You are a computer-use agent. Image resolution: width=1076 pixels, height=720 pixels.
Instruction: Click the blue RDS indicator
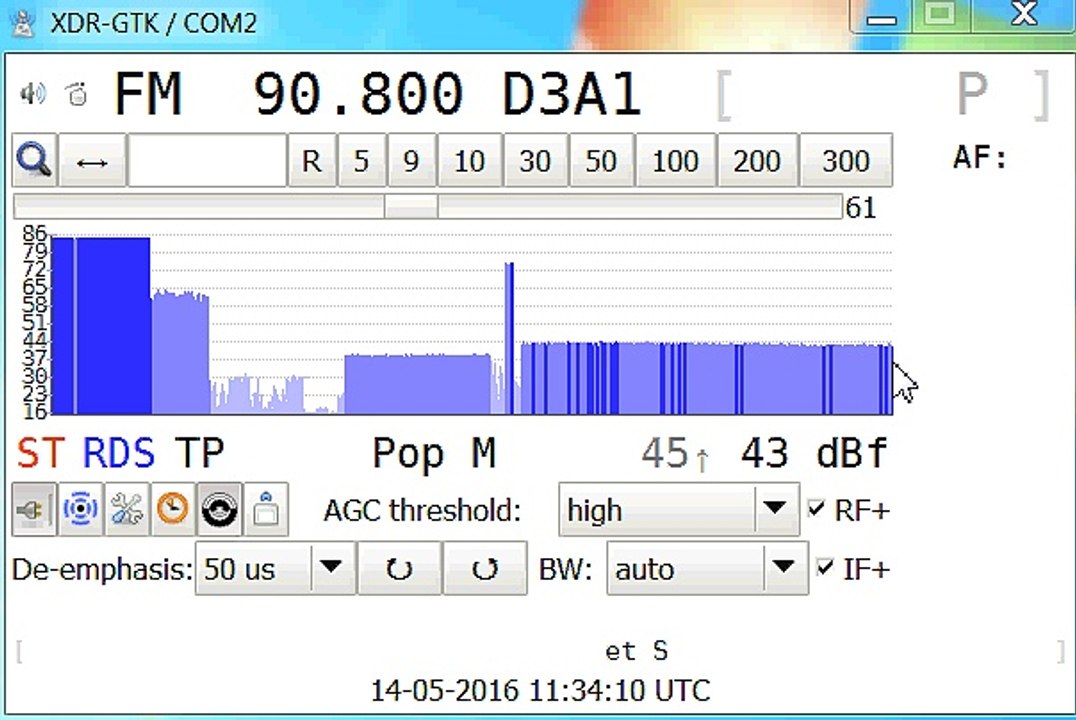[119, 453]
